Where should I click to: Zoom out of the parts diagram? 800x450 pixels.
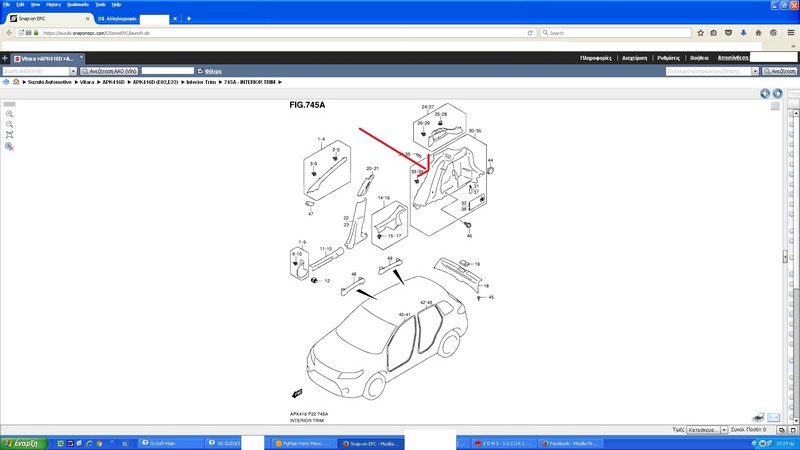[9, 124]
